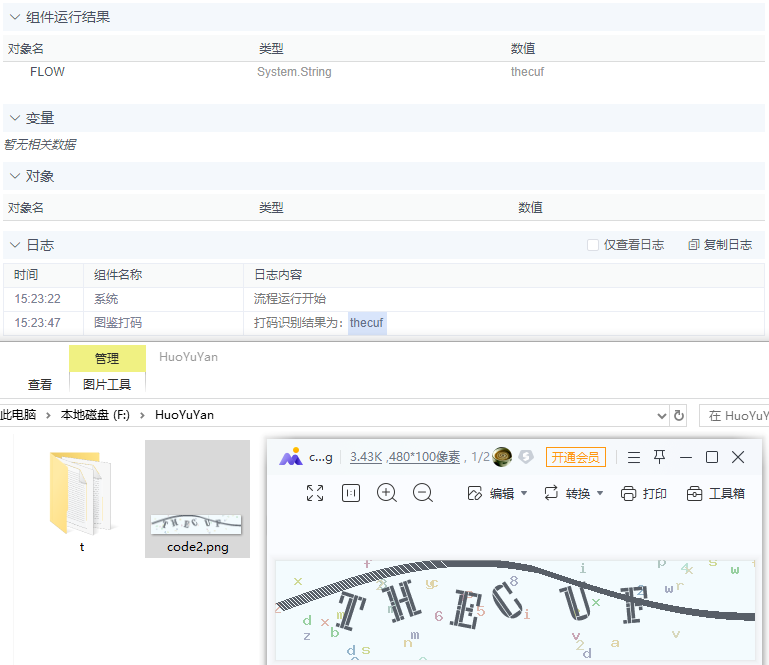Viewport: 769px width, 665px height.
Task: Select the code2.png file thumbnail
Action: point(197,499)
